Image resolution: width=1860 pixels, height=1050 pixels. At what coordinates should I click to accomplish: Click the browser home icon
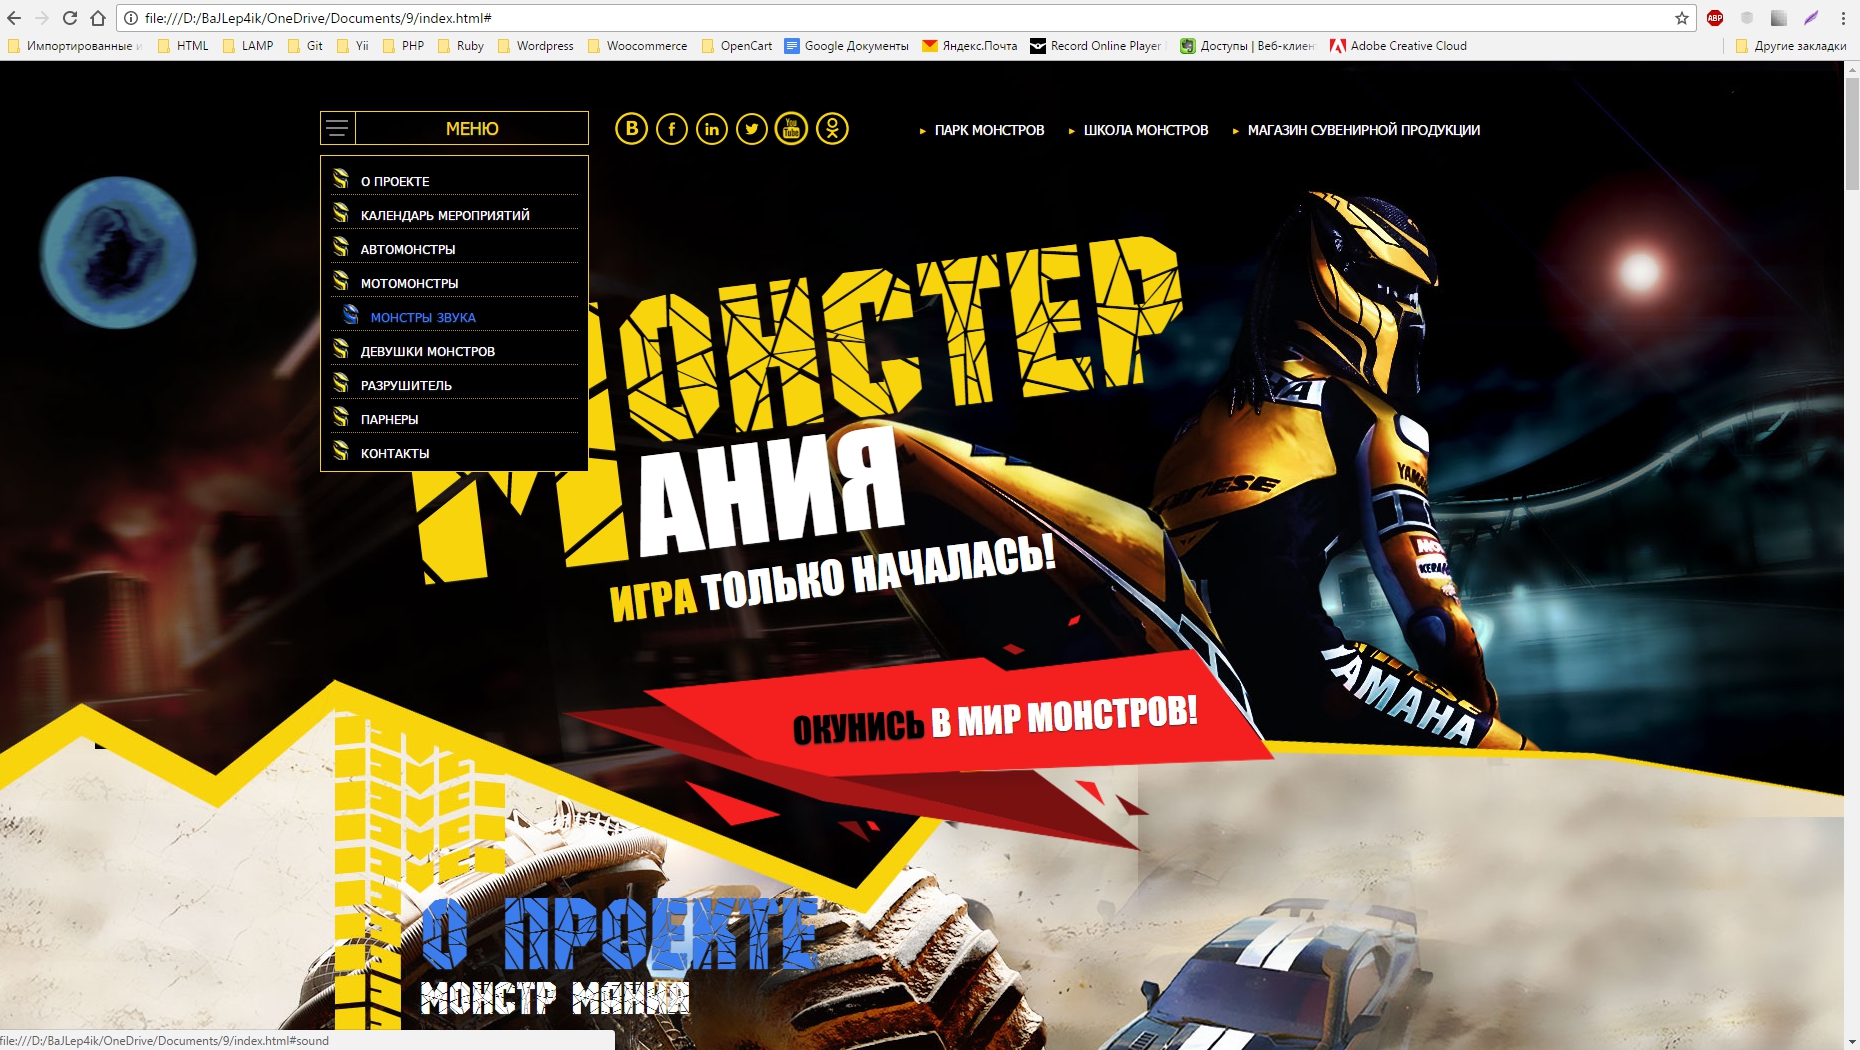[98, 18]
